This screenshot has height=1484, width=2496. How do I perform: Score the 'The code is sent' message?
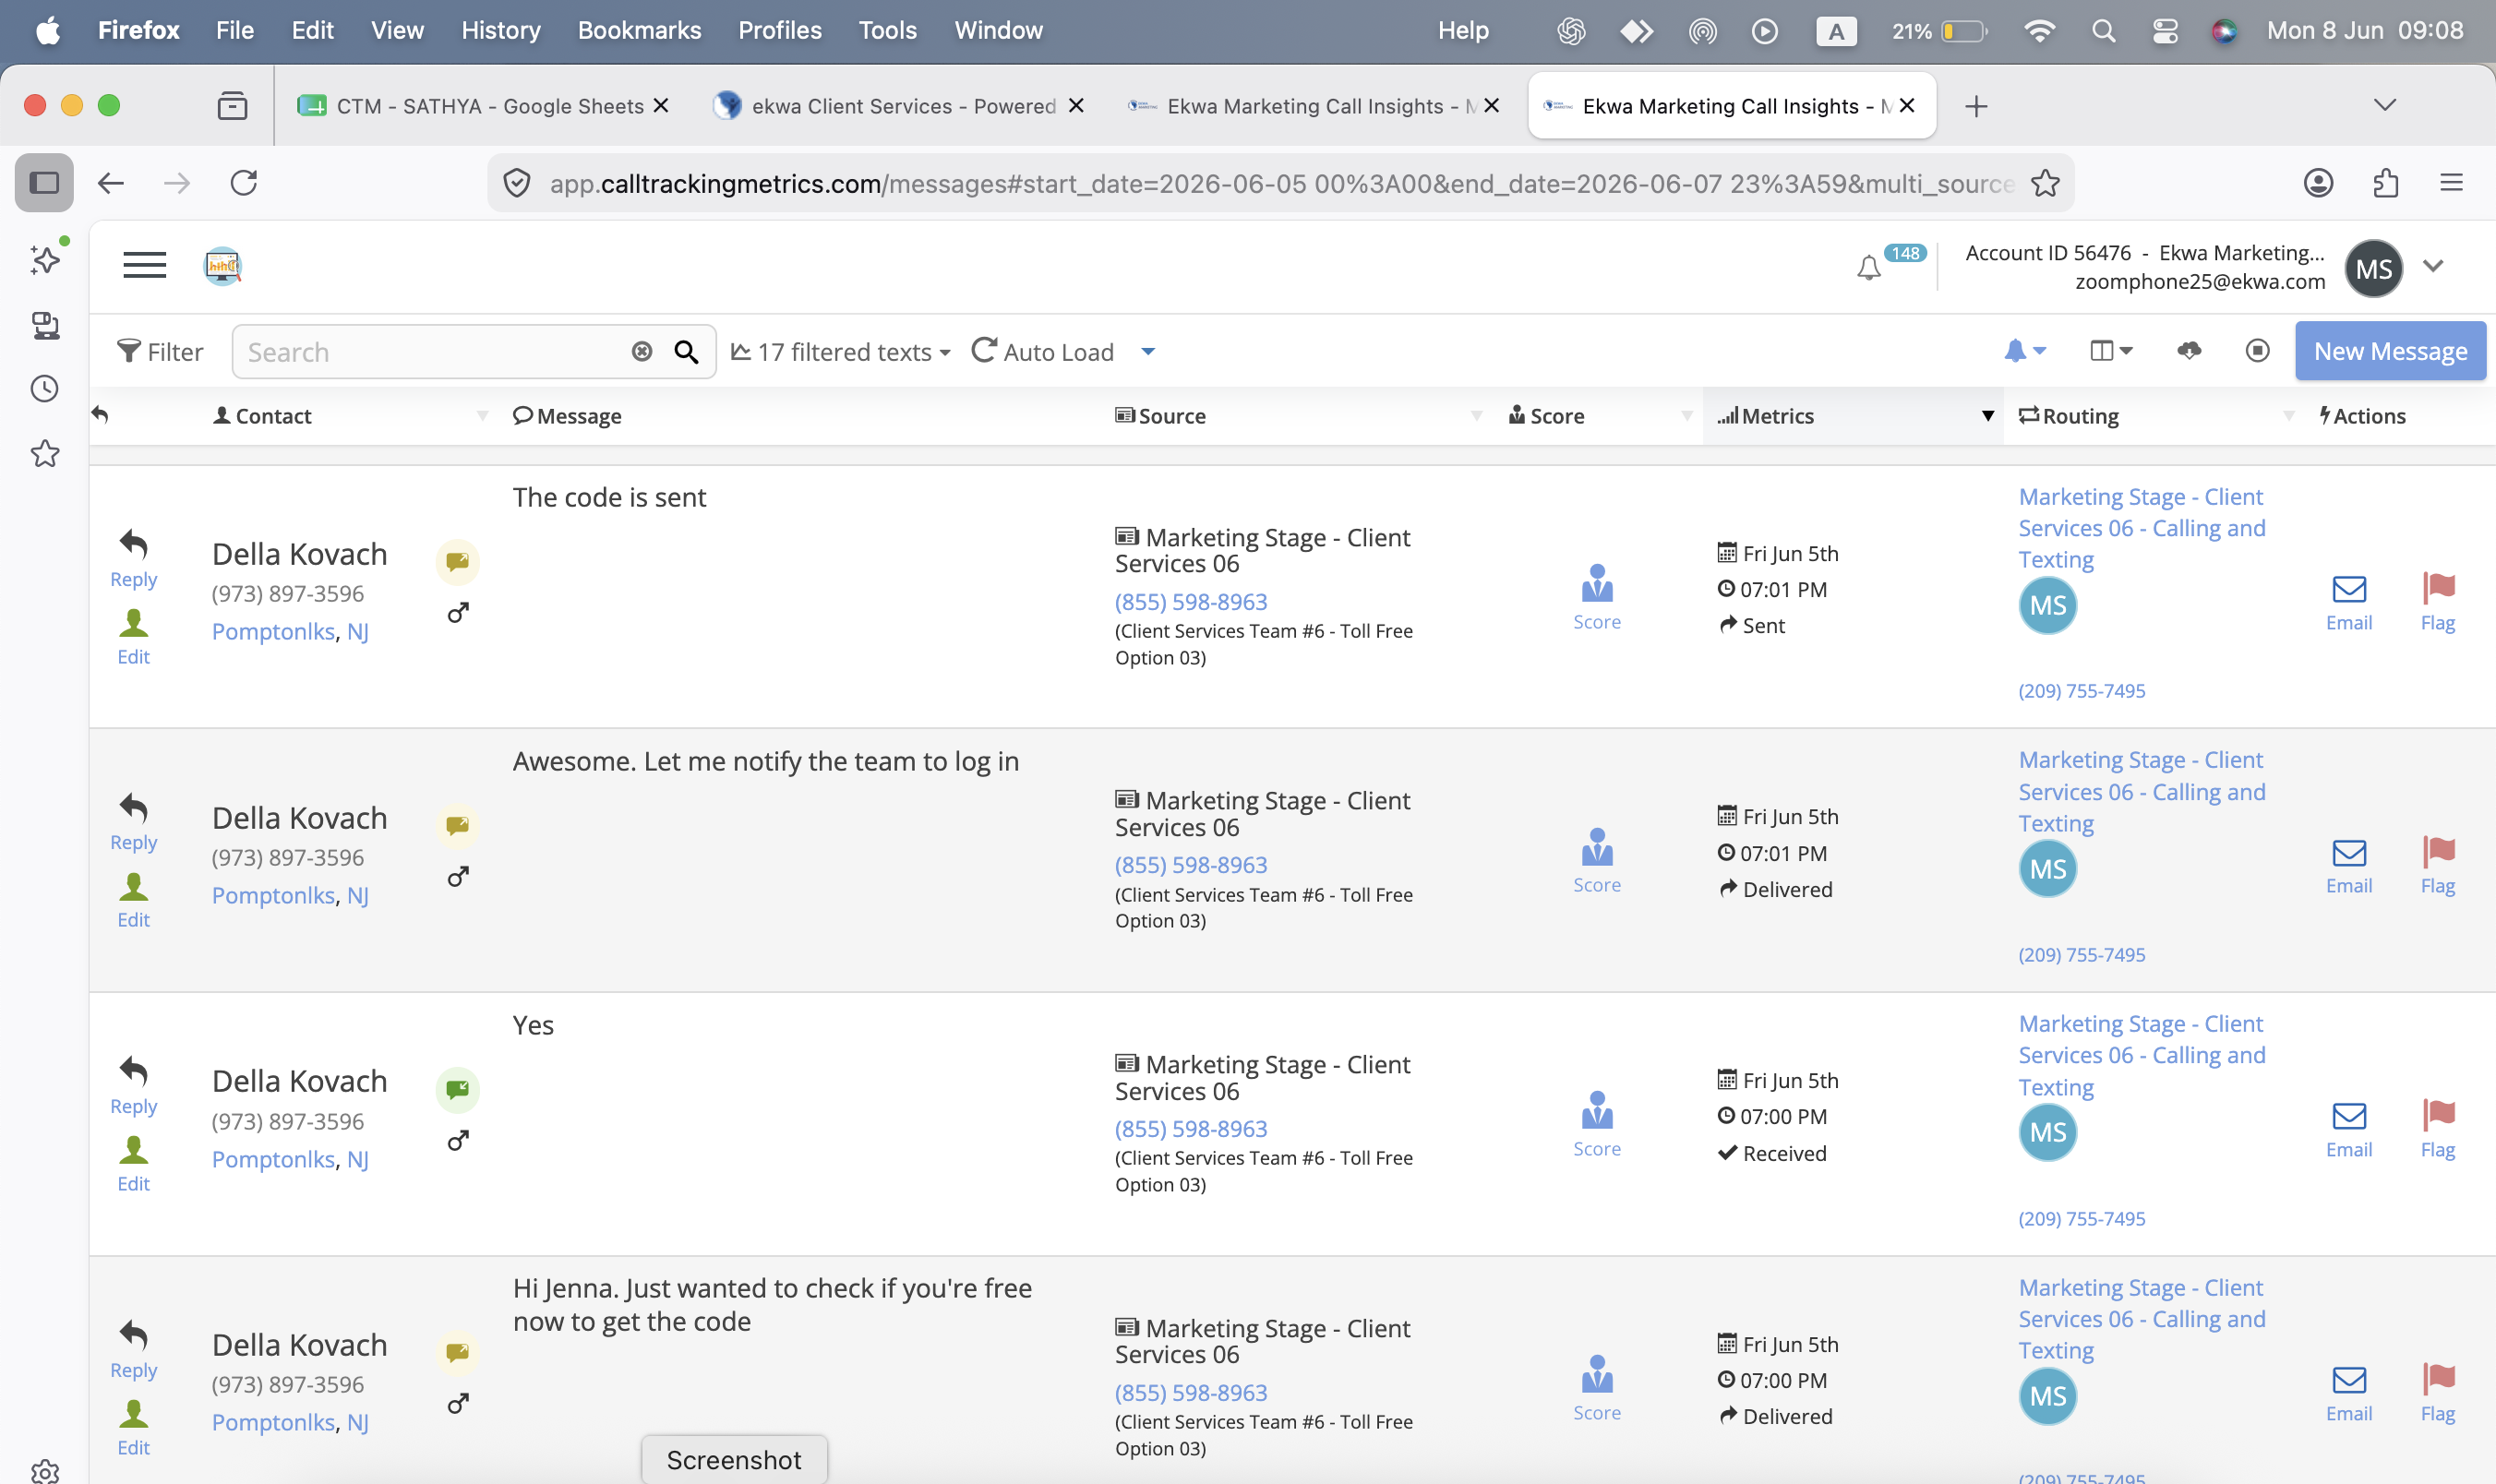[1597, 597]
